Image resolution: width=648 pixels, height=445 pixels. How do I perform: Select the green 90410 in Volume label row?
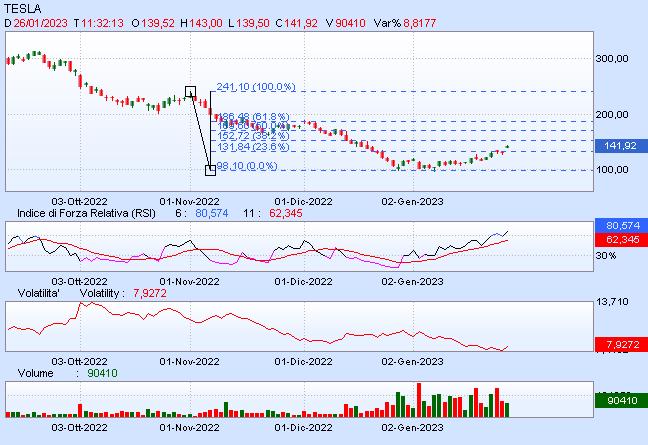point(102,374)
